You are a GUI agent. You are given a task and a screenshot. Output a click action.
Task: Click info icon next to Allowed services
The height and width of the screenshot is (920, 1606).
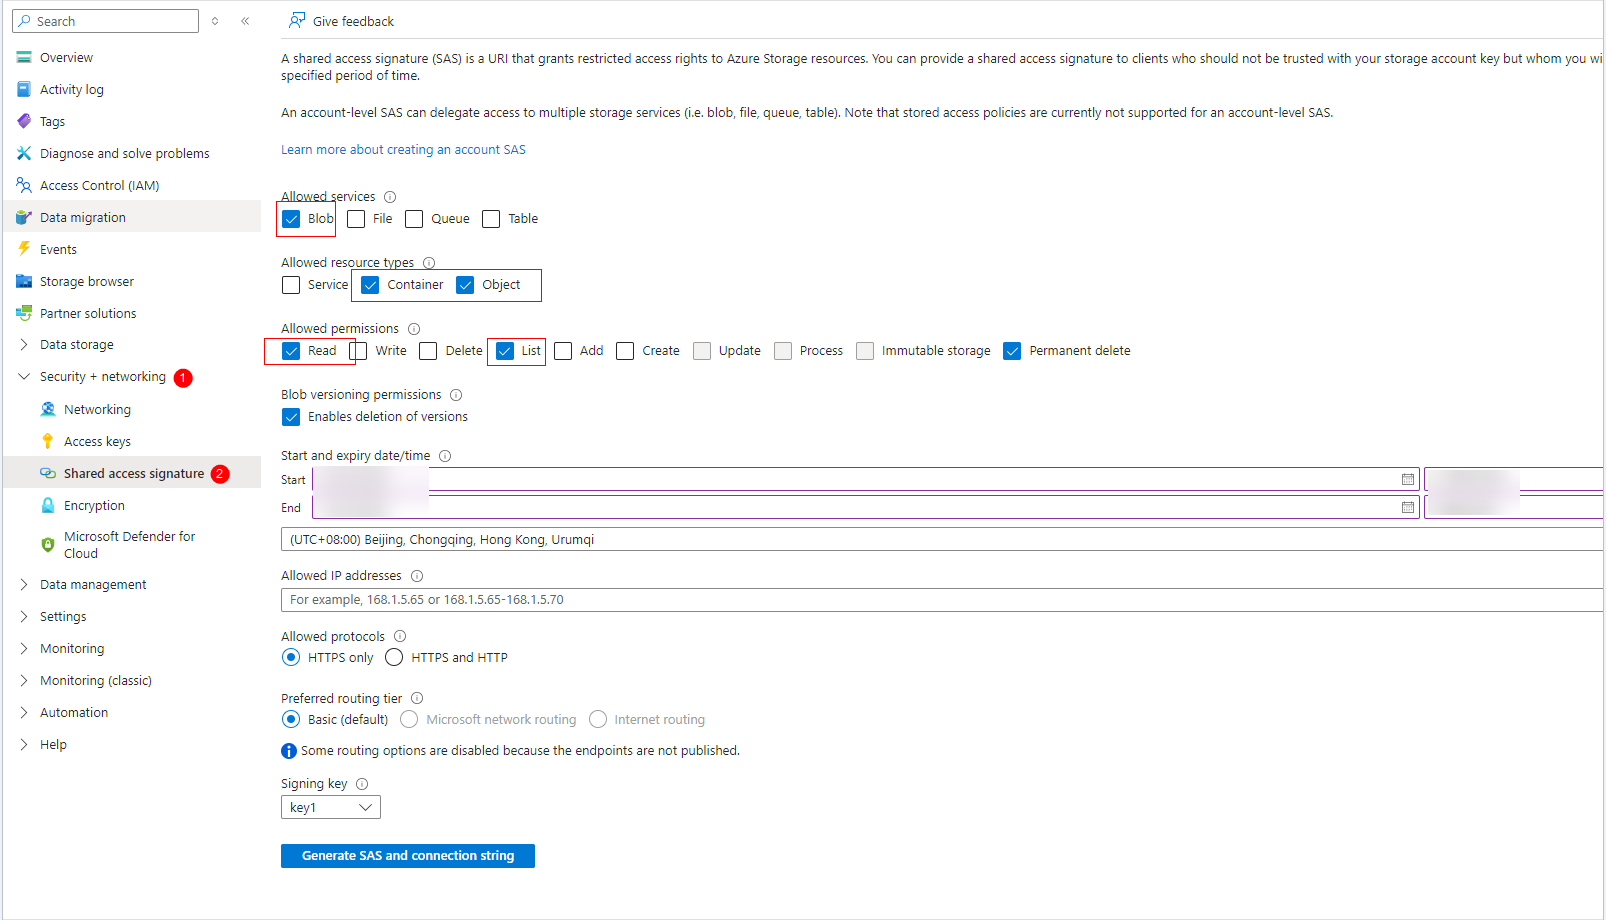pyautogui.click(x=390, y=197)
